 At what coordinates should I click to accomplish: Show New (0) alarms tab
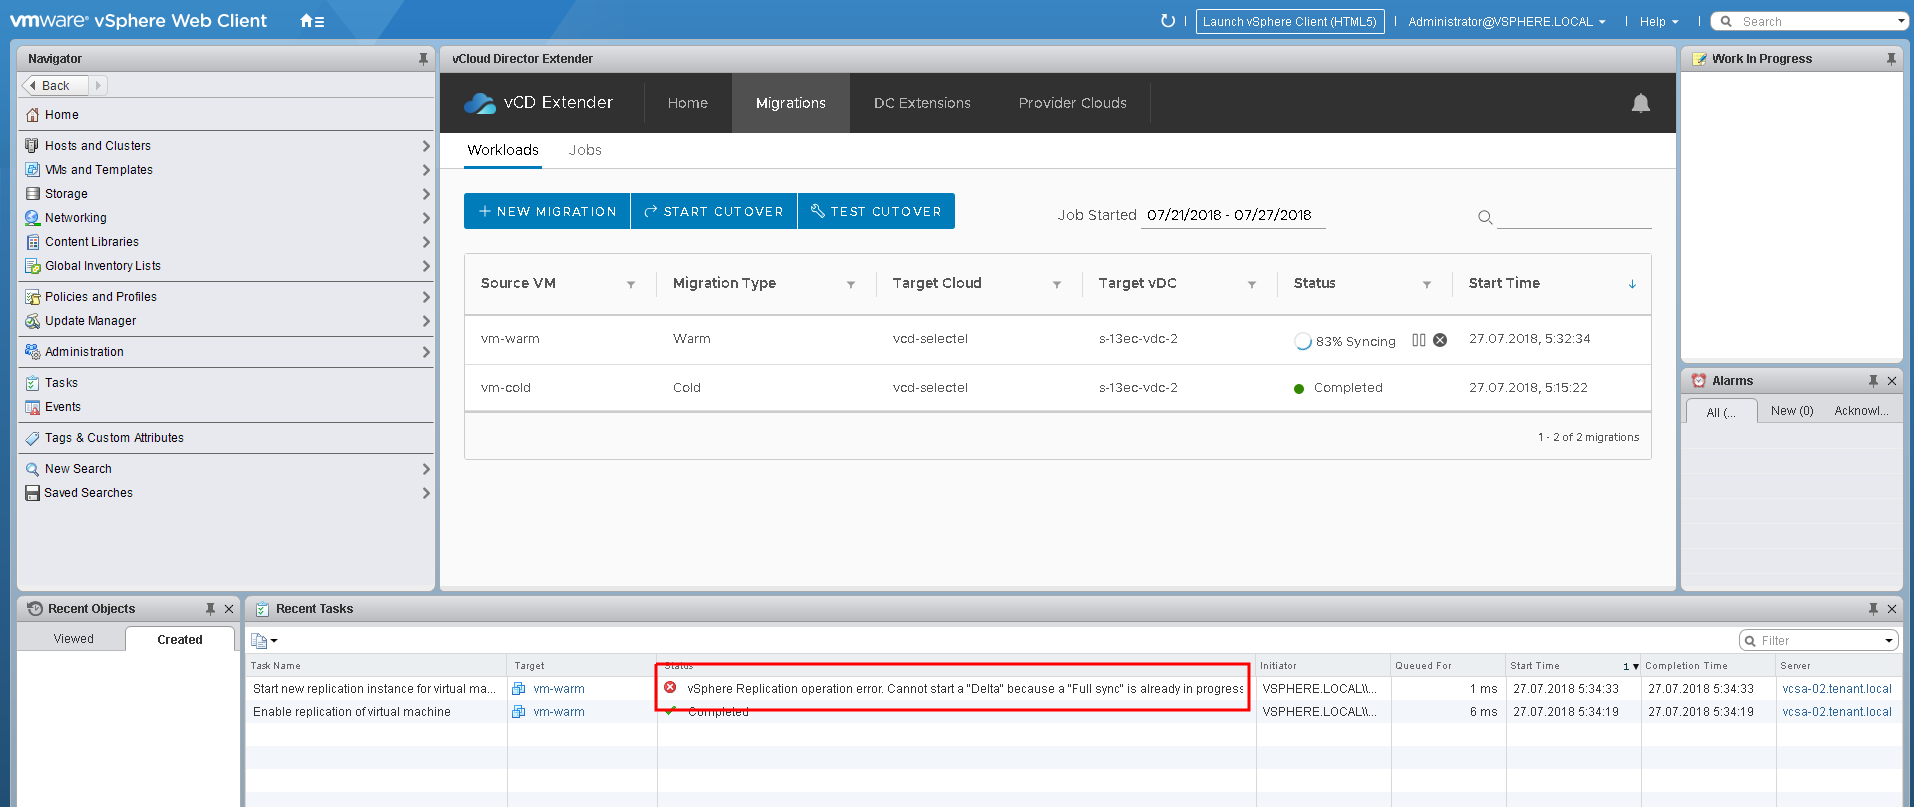(x=1792, y=411)
